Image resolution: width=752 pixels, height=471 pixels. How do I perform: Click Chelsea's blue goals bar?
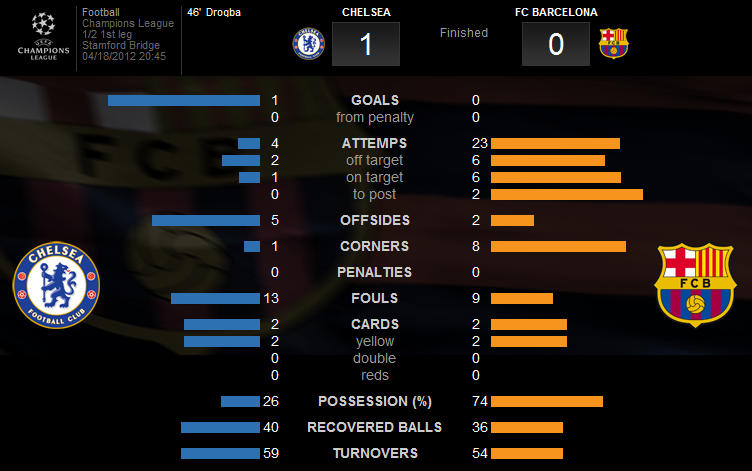pyautogui.click(x=184, y=100)
